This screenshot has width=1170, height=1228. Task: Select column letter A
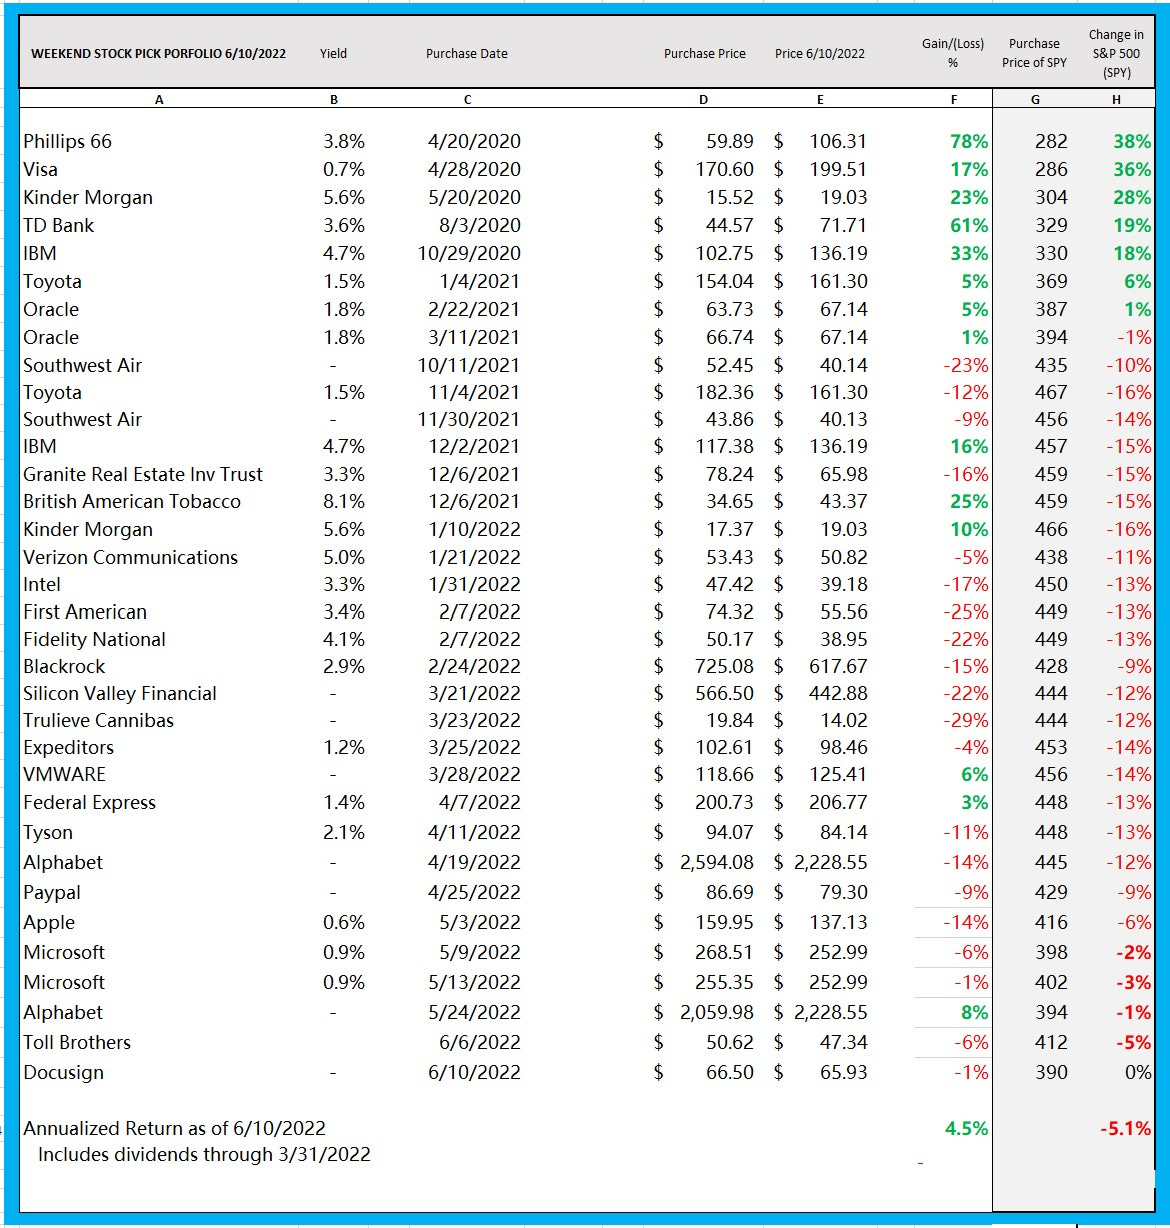point(159,99)
